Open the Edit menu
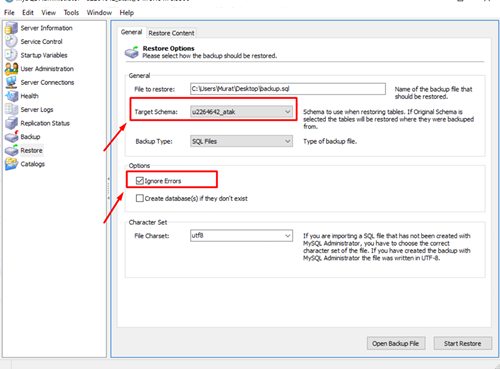500x369 pixels. tap(28, 13)
